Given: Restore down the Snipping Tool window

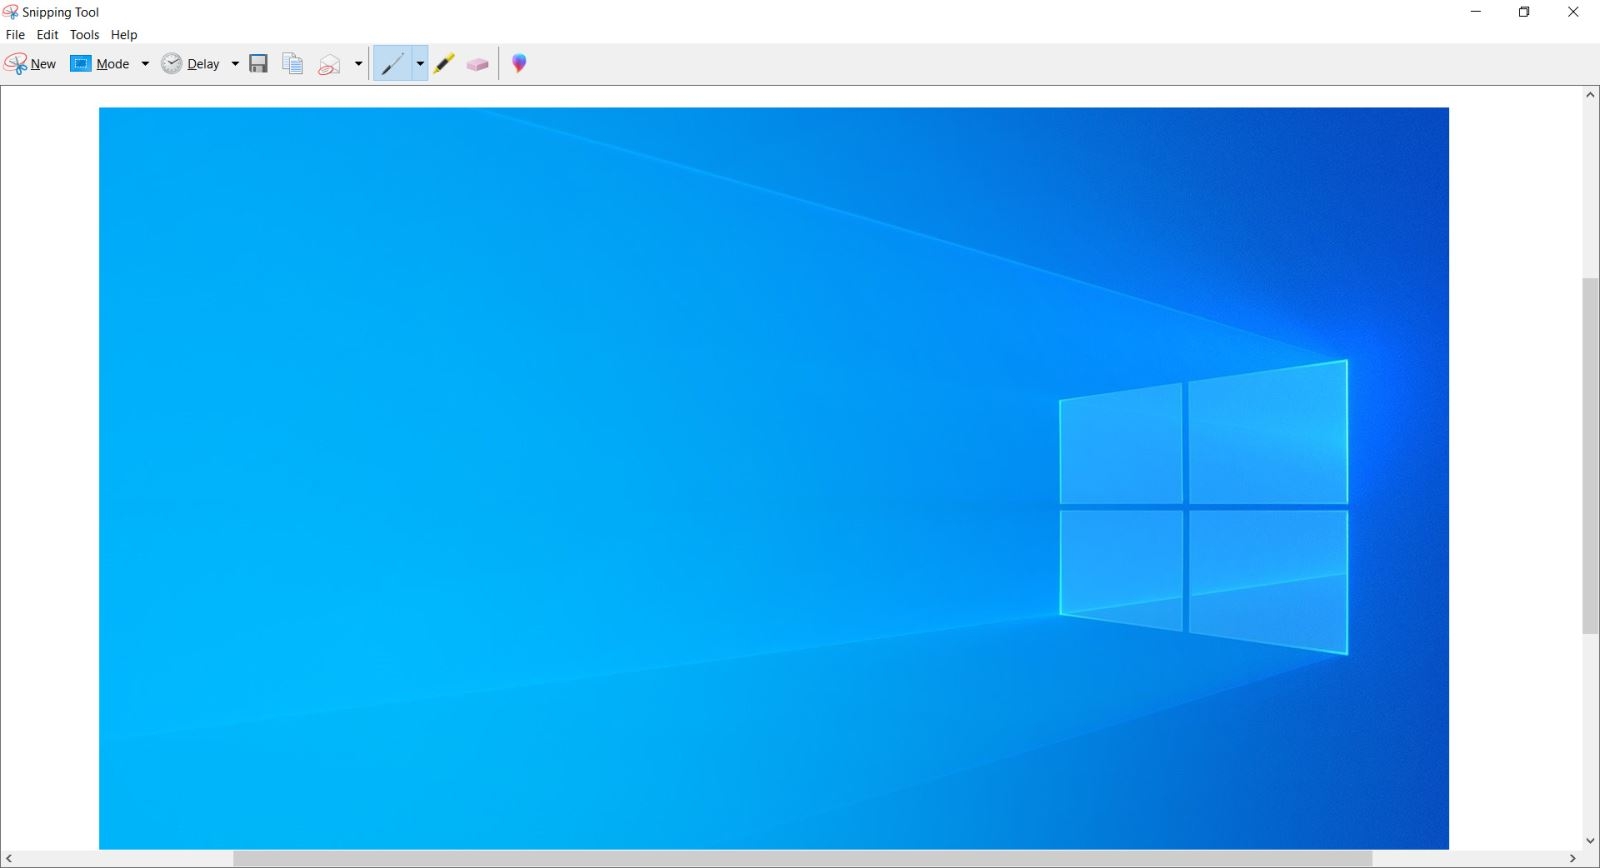Looking at the screenshot, I should [x=1524, y=12].
